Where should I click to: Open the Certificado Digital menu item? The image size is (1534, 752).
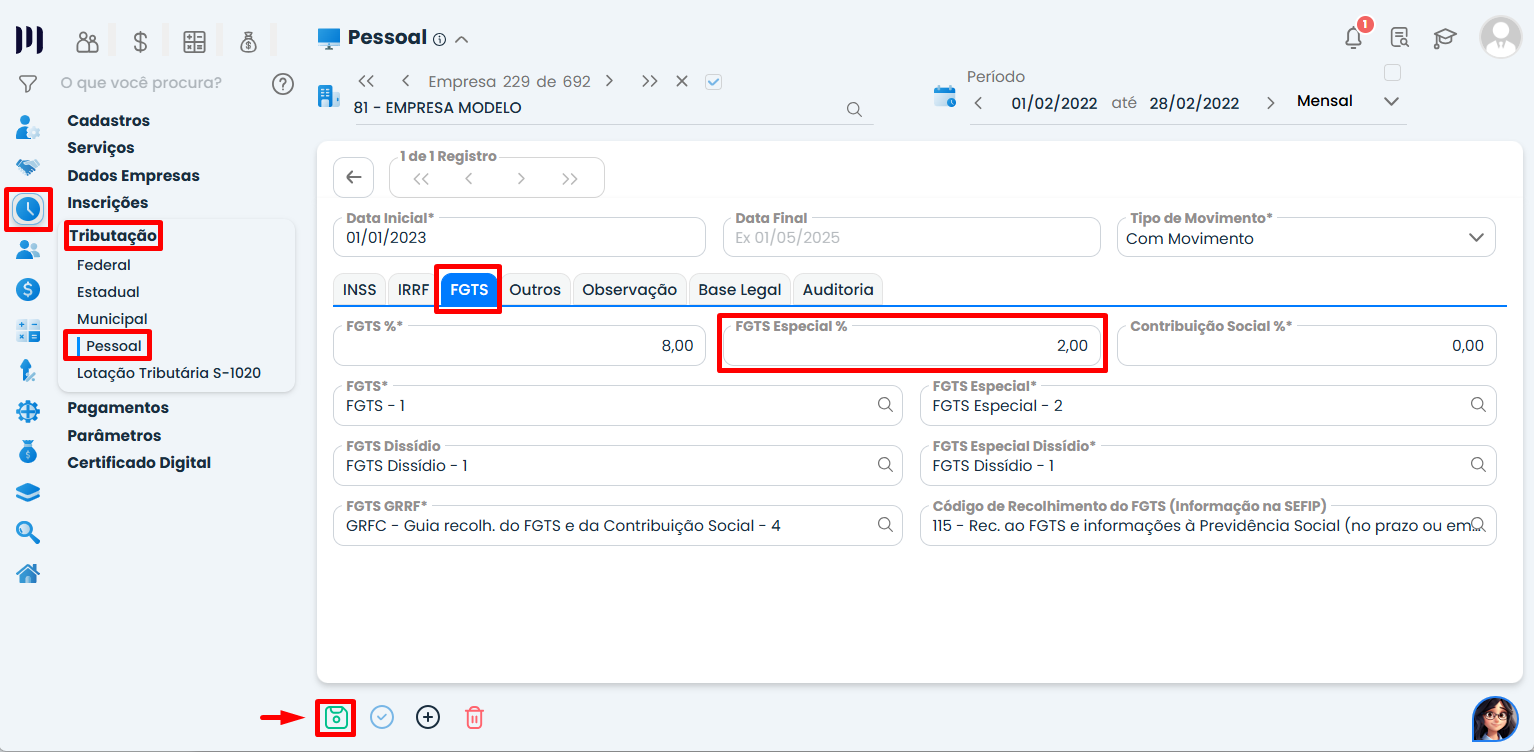pyautogui.click(x=139, y=463)
